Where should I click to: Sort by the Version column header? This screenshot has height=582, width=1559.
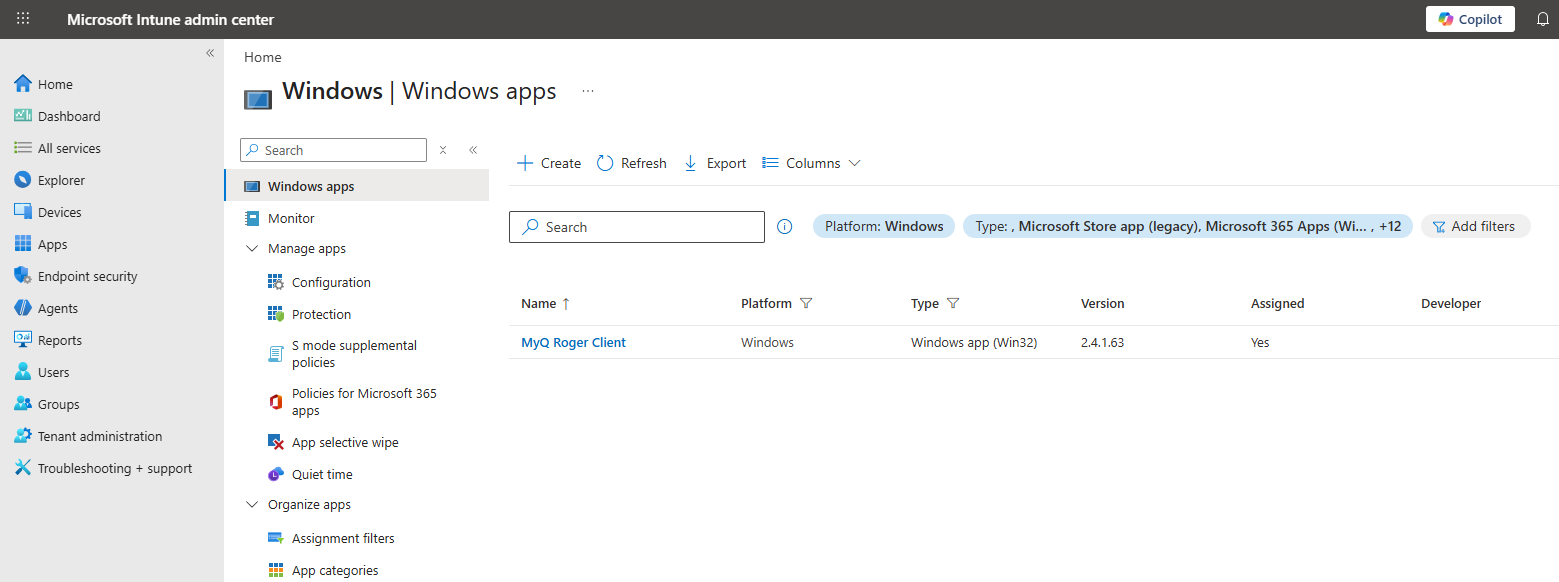pos(1103,303)
